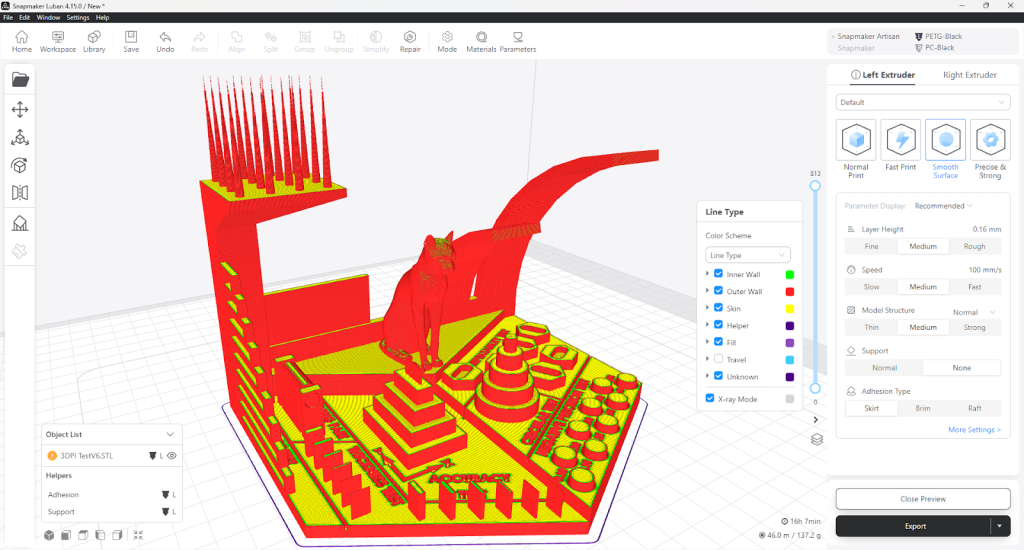The image size is (1024, 550).
Task: Click the bottom handle of layer slider
Action: pyautogui.click(x=815, y=389)
